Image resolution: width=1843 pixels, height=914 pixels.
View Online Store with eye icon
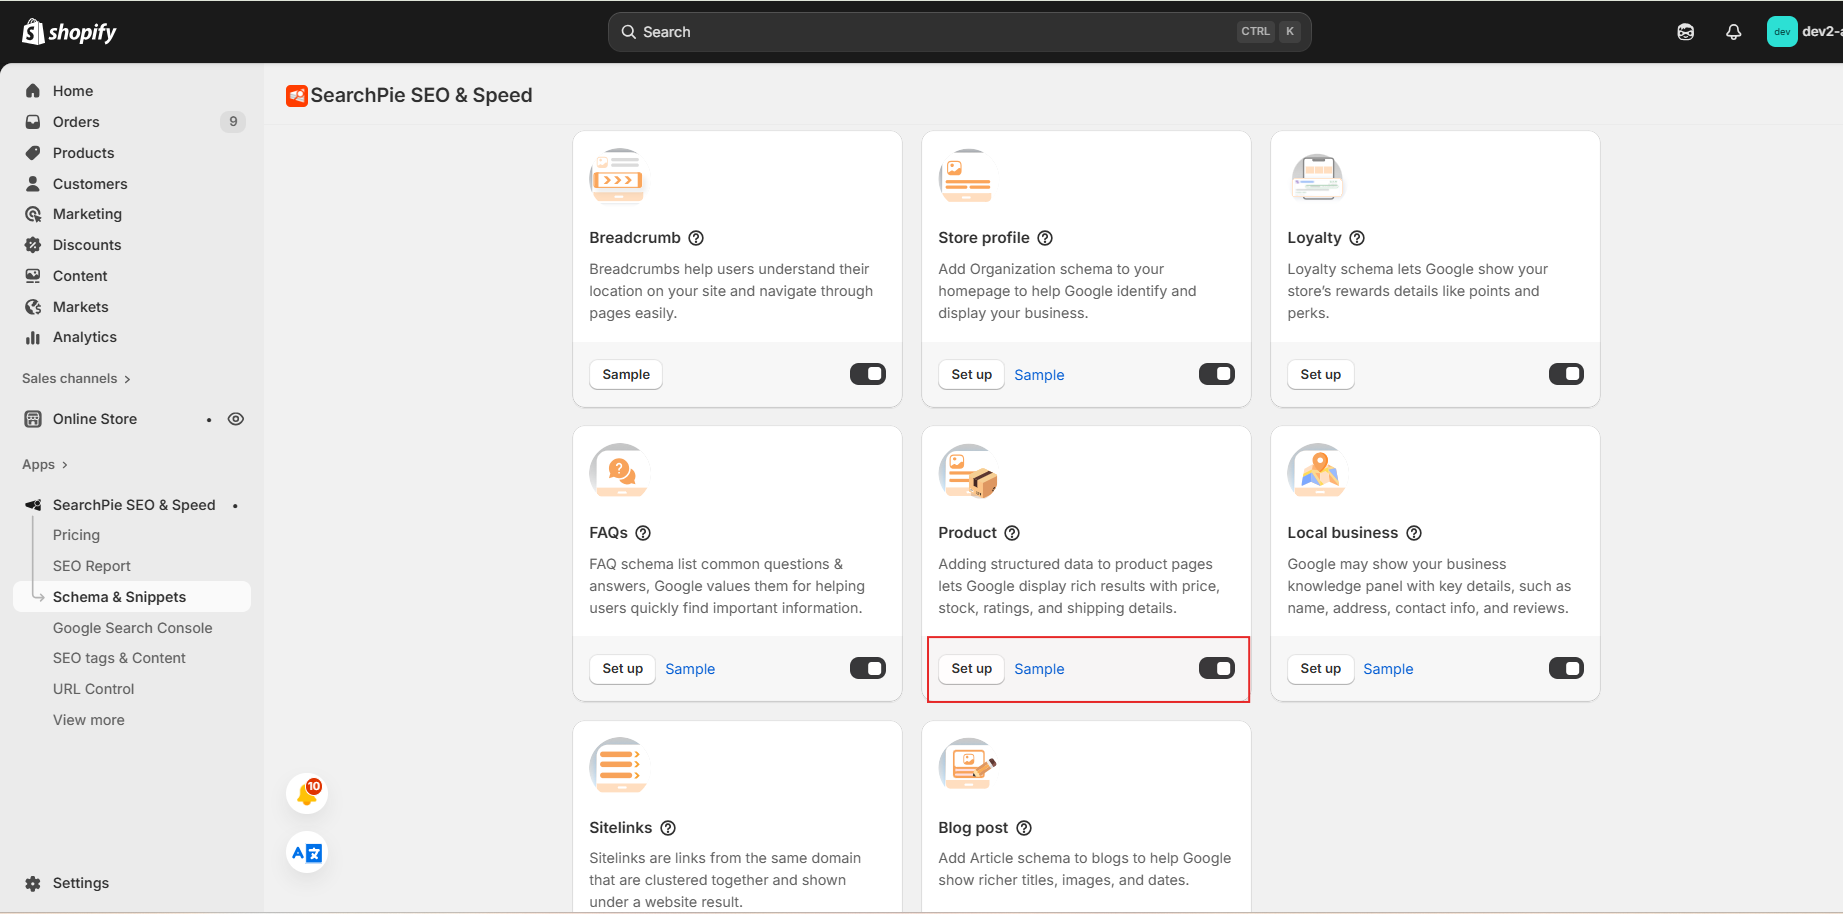(236, 419)
